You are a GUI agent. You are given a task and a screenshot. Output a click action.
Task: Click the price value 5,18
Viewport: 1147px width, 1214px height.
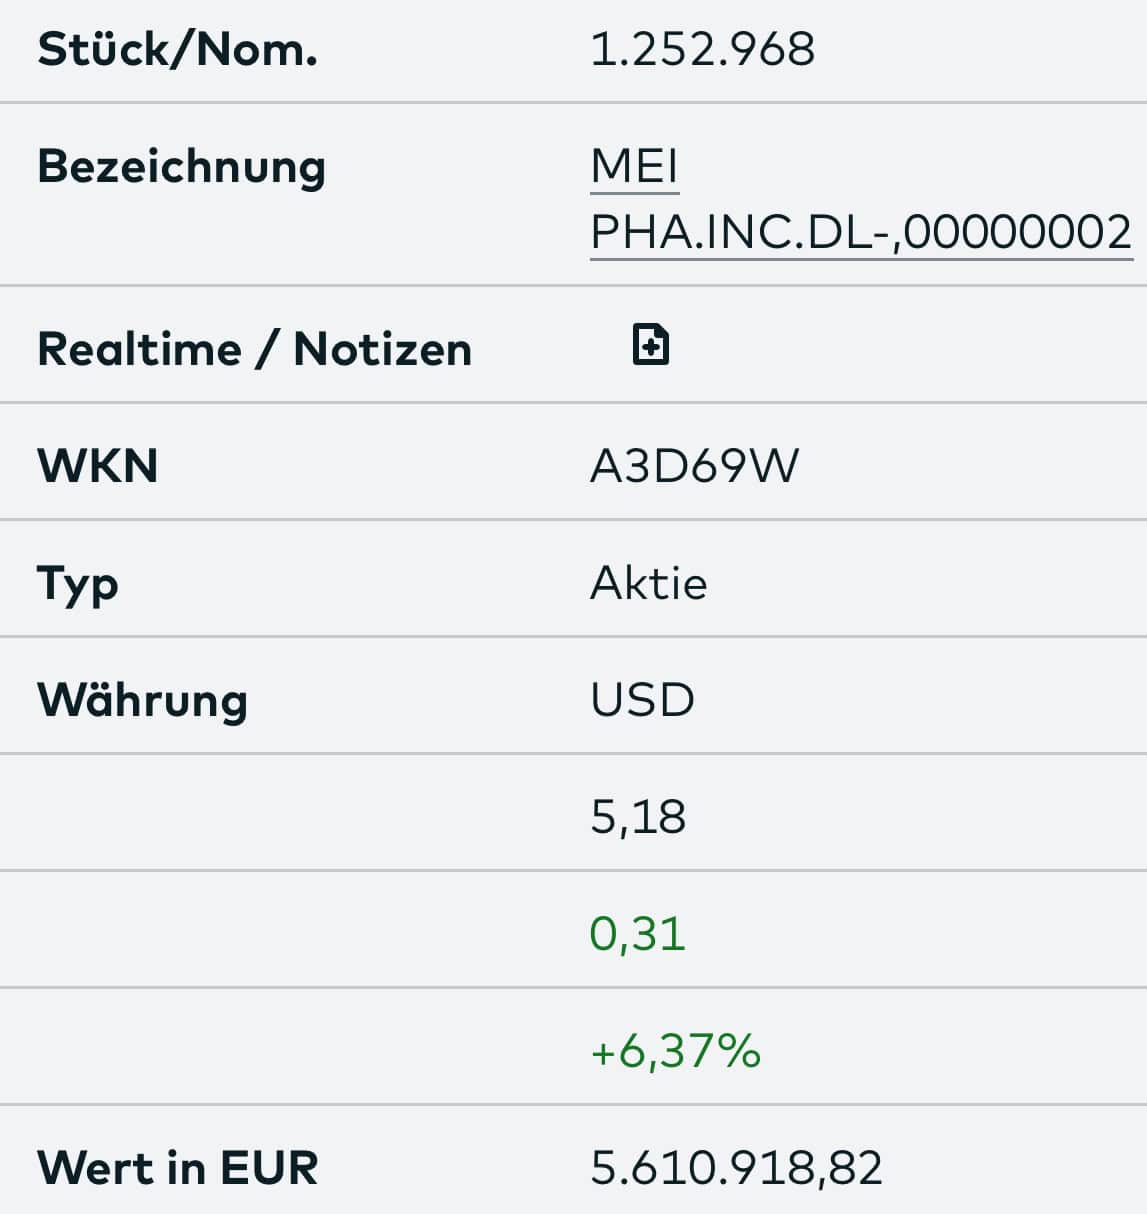638,817
